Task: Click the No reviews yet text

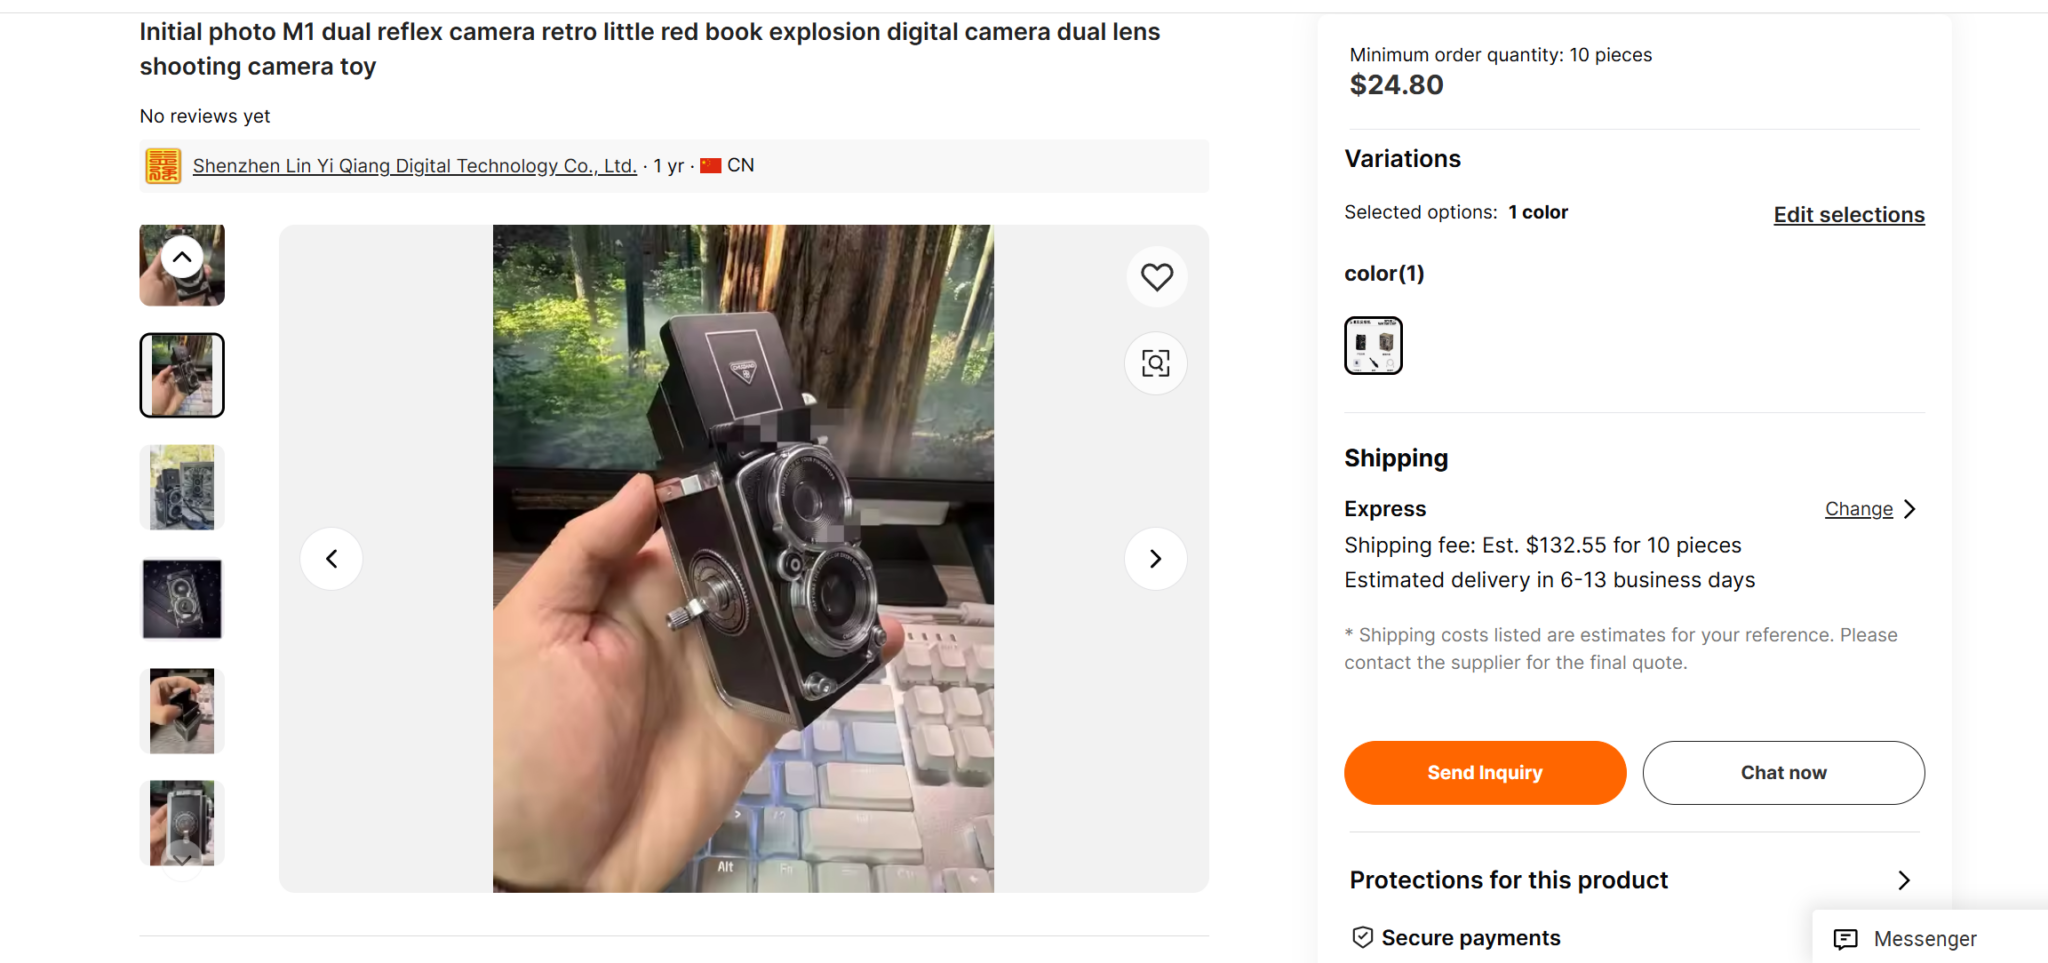Action: pos(204,116)
